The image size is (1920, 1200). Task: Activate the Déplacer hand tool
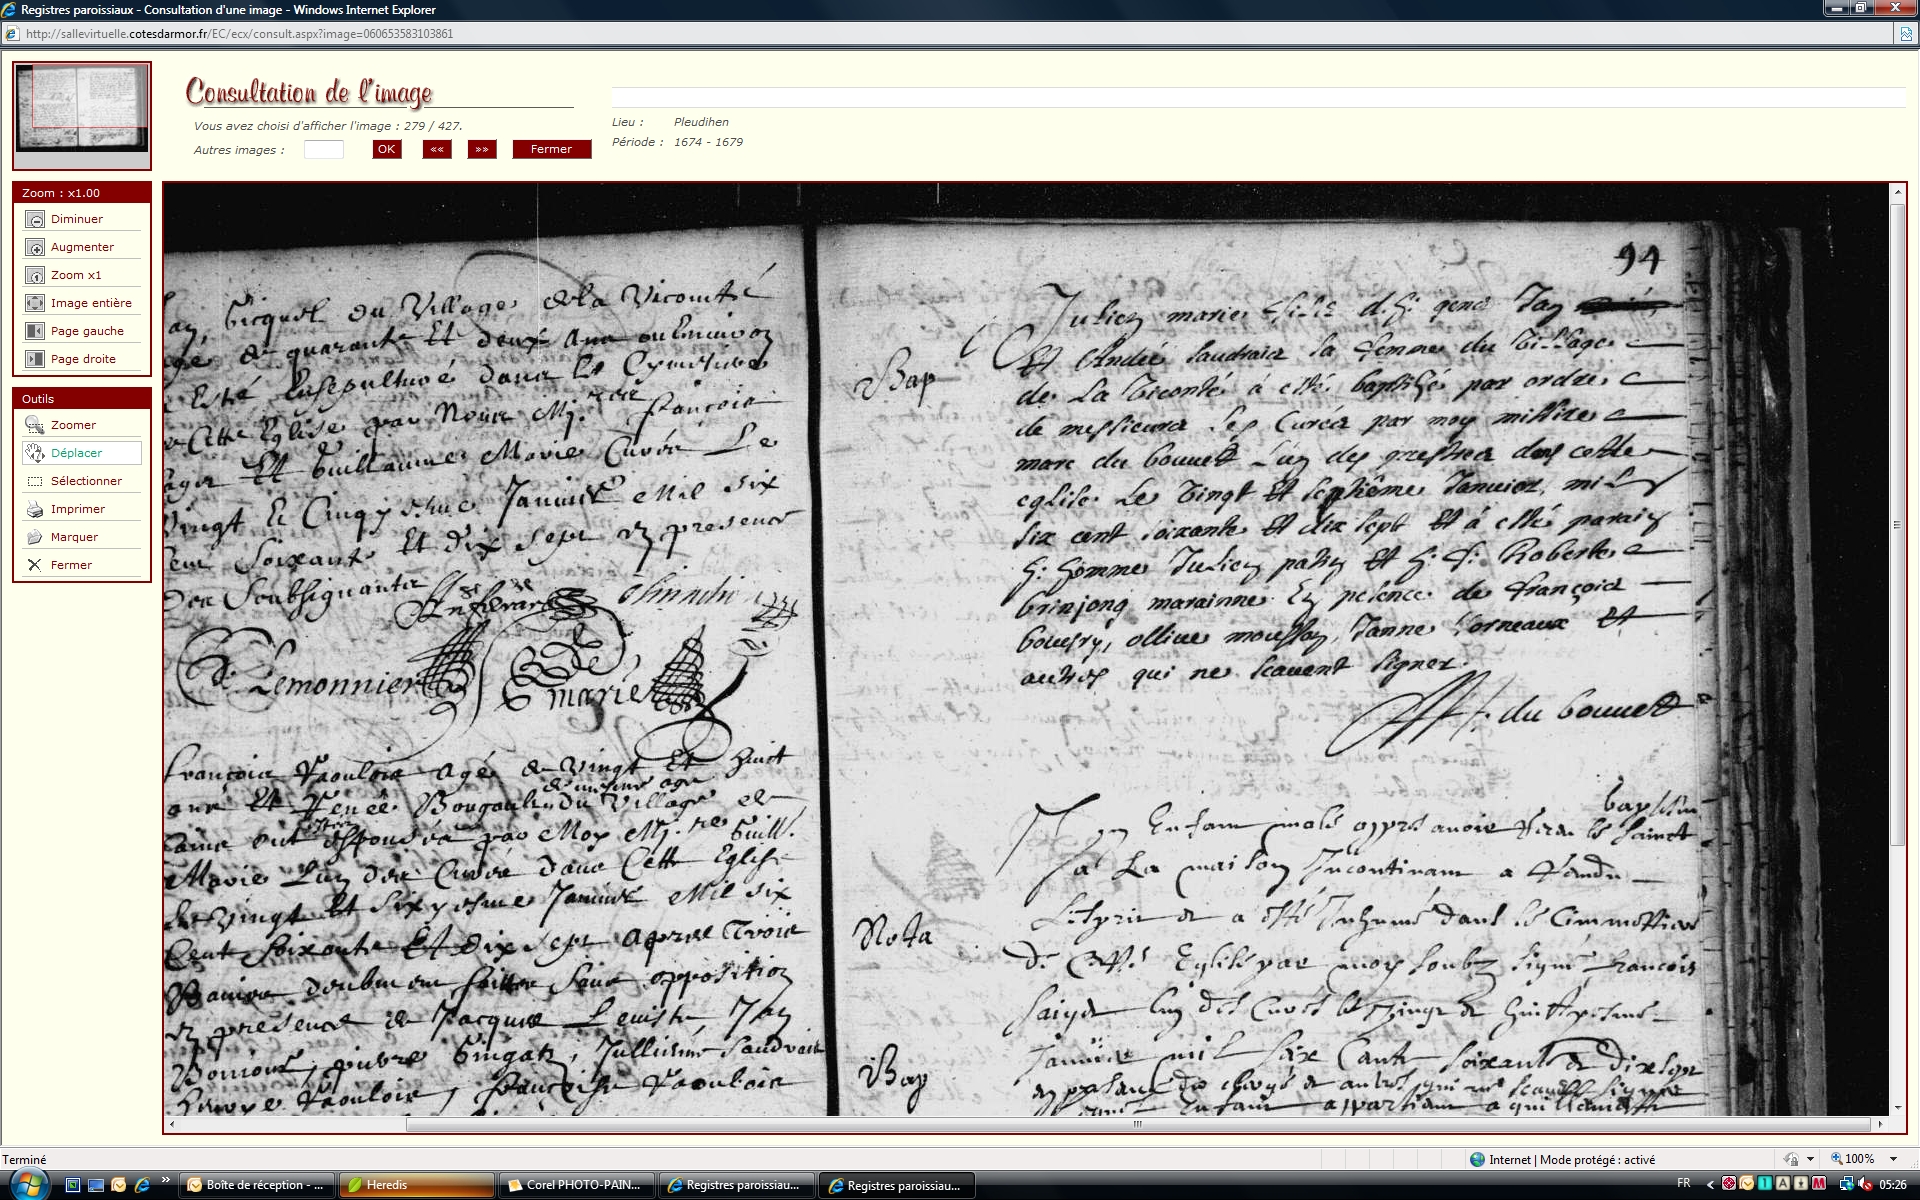tap(35, 453)
